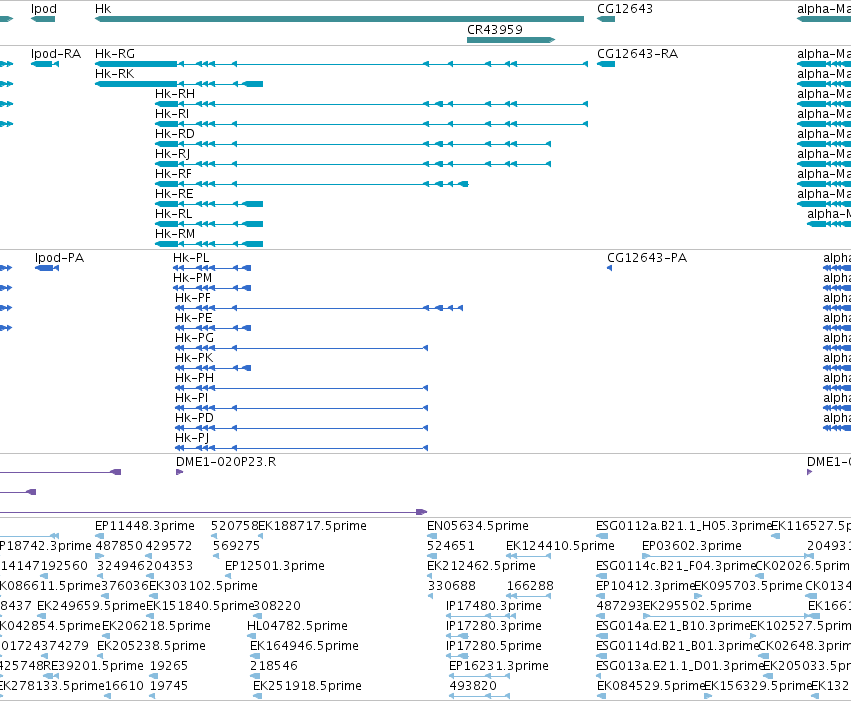Click the EP10412.3prime label
This screenshot has width=851, height=701.
pos(645,586)
